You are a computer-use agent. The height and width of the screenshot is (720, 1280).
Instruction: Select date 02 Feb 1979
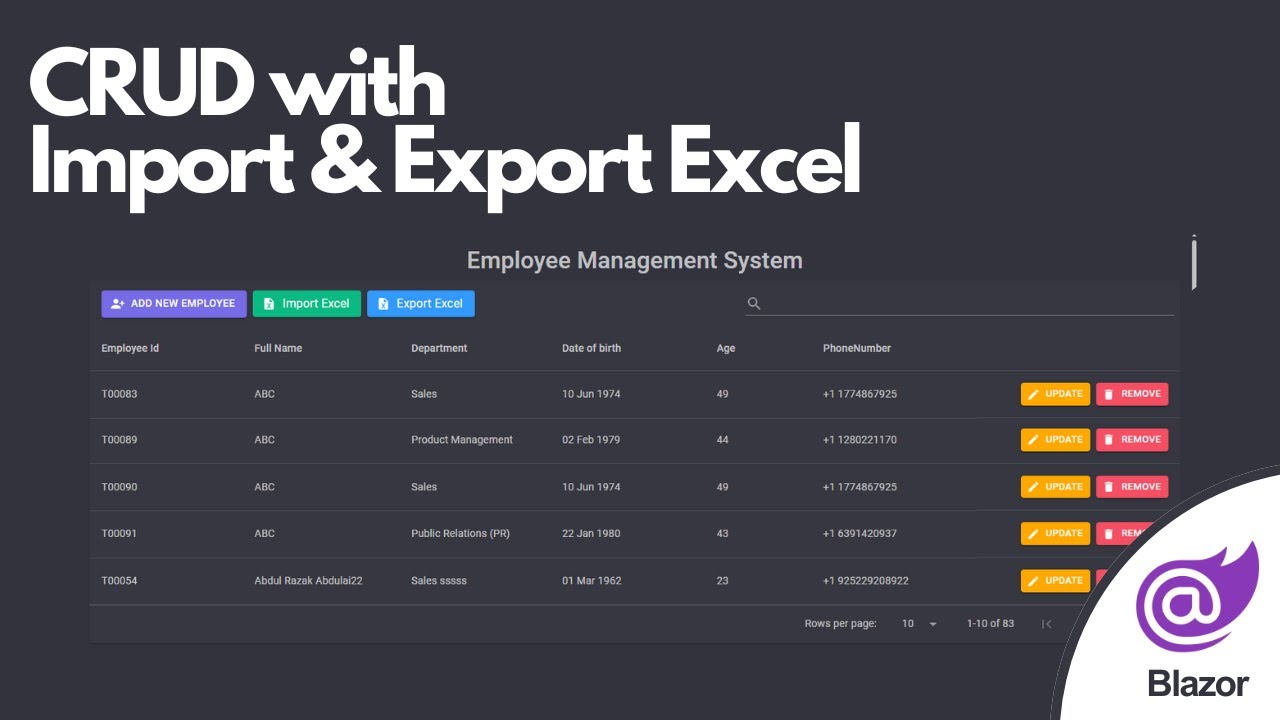591,440
